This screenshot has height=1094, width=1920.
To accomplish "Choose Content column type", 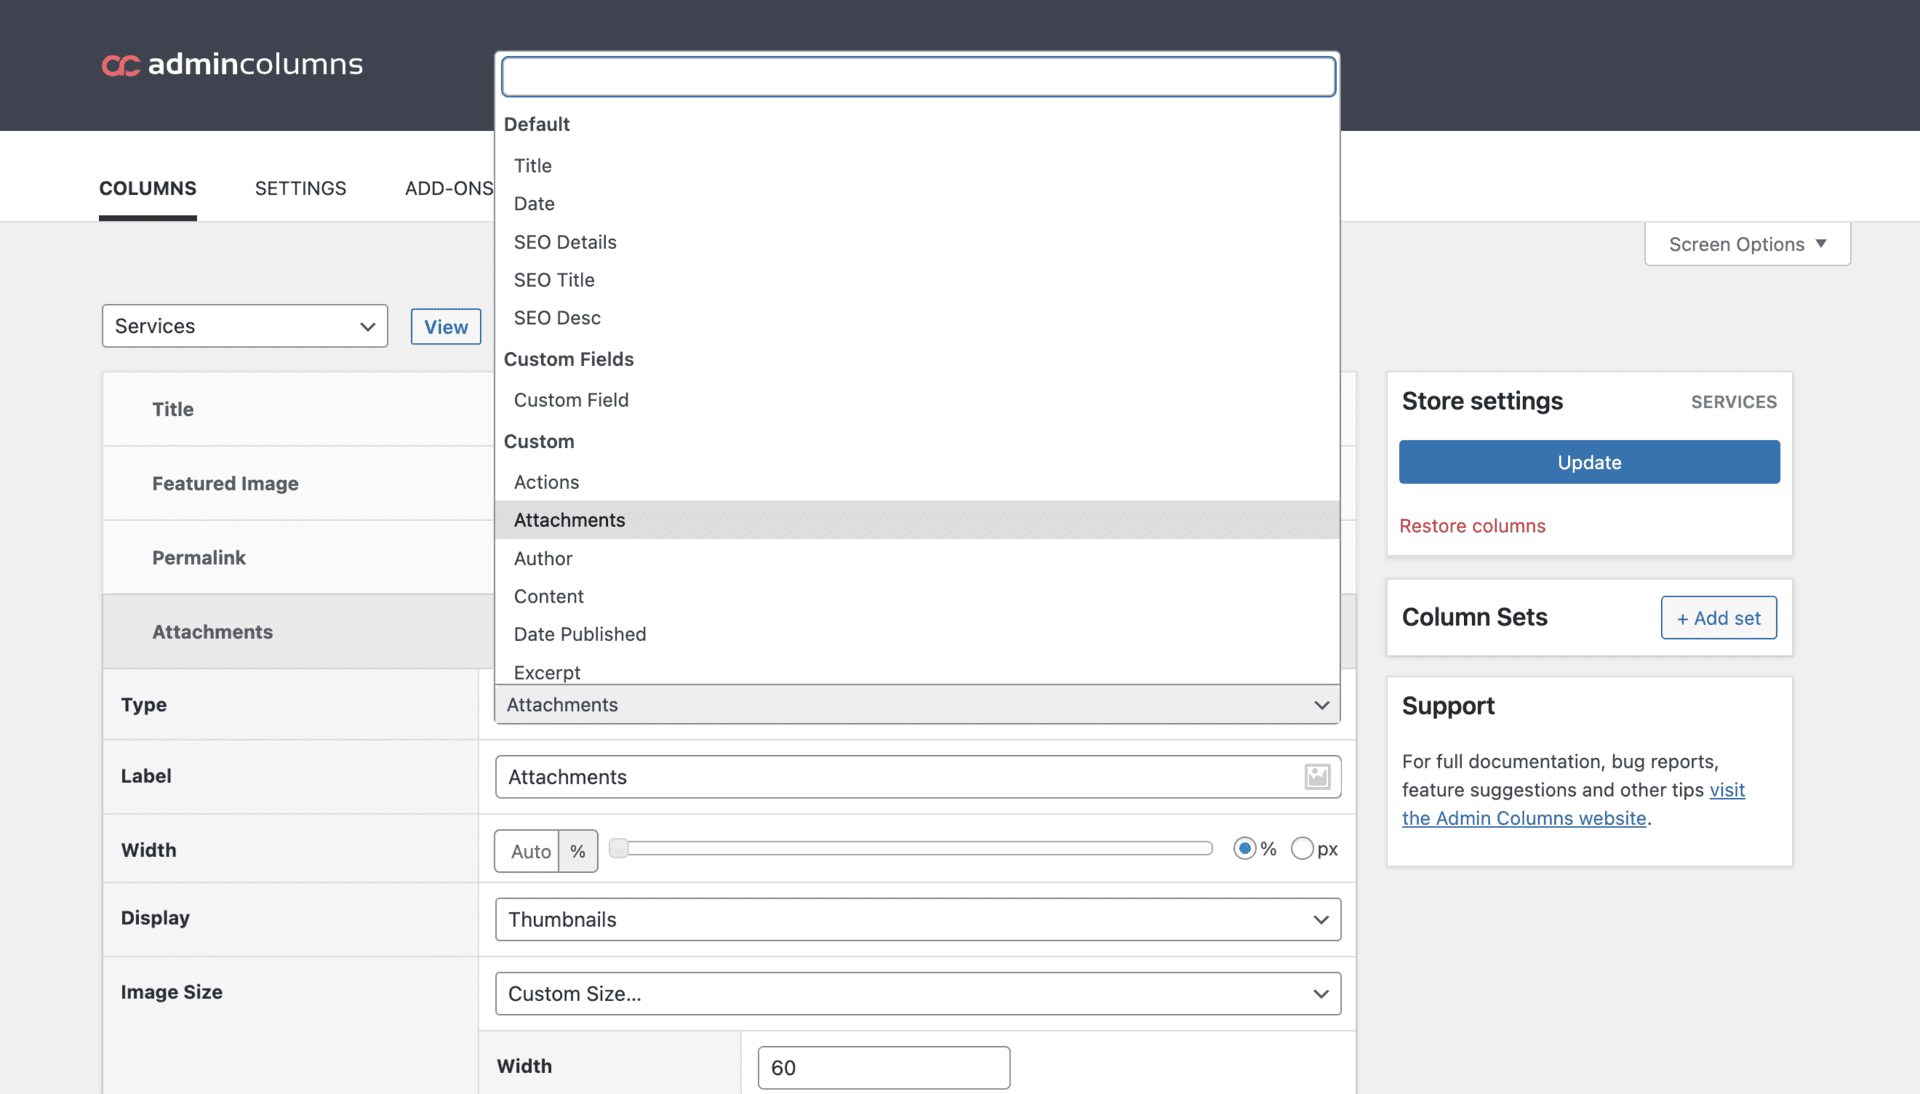I will tap(917, 596).
